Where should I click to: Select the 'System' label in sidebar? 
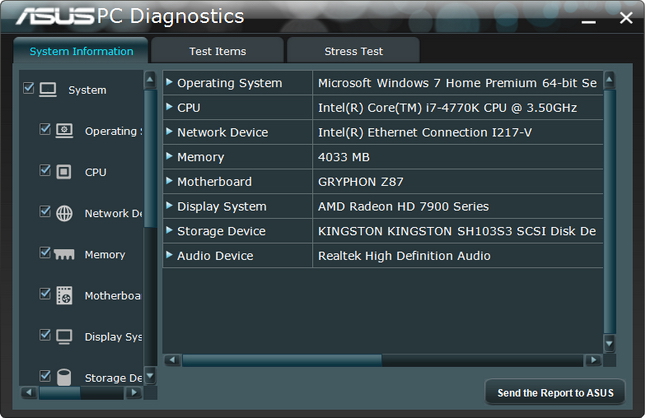(87, 90)
